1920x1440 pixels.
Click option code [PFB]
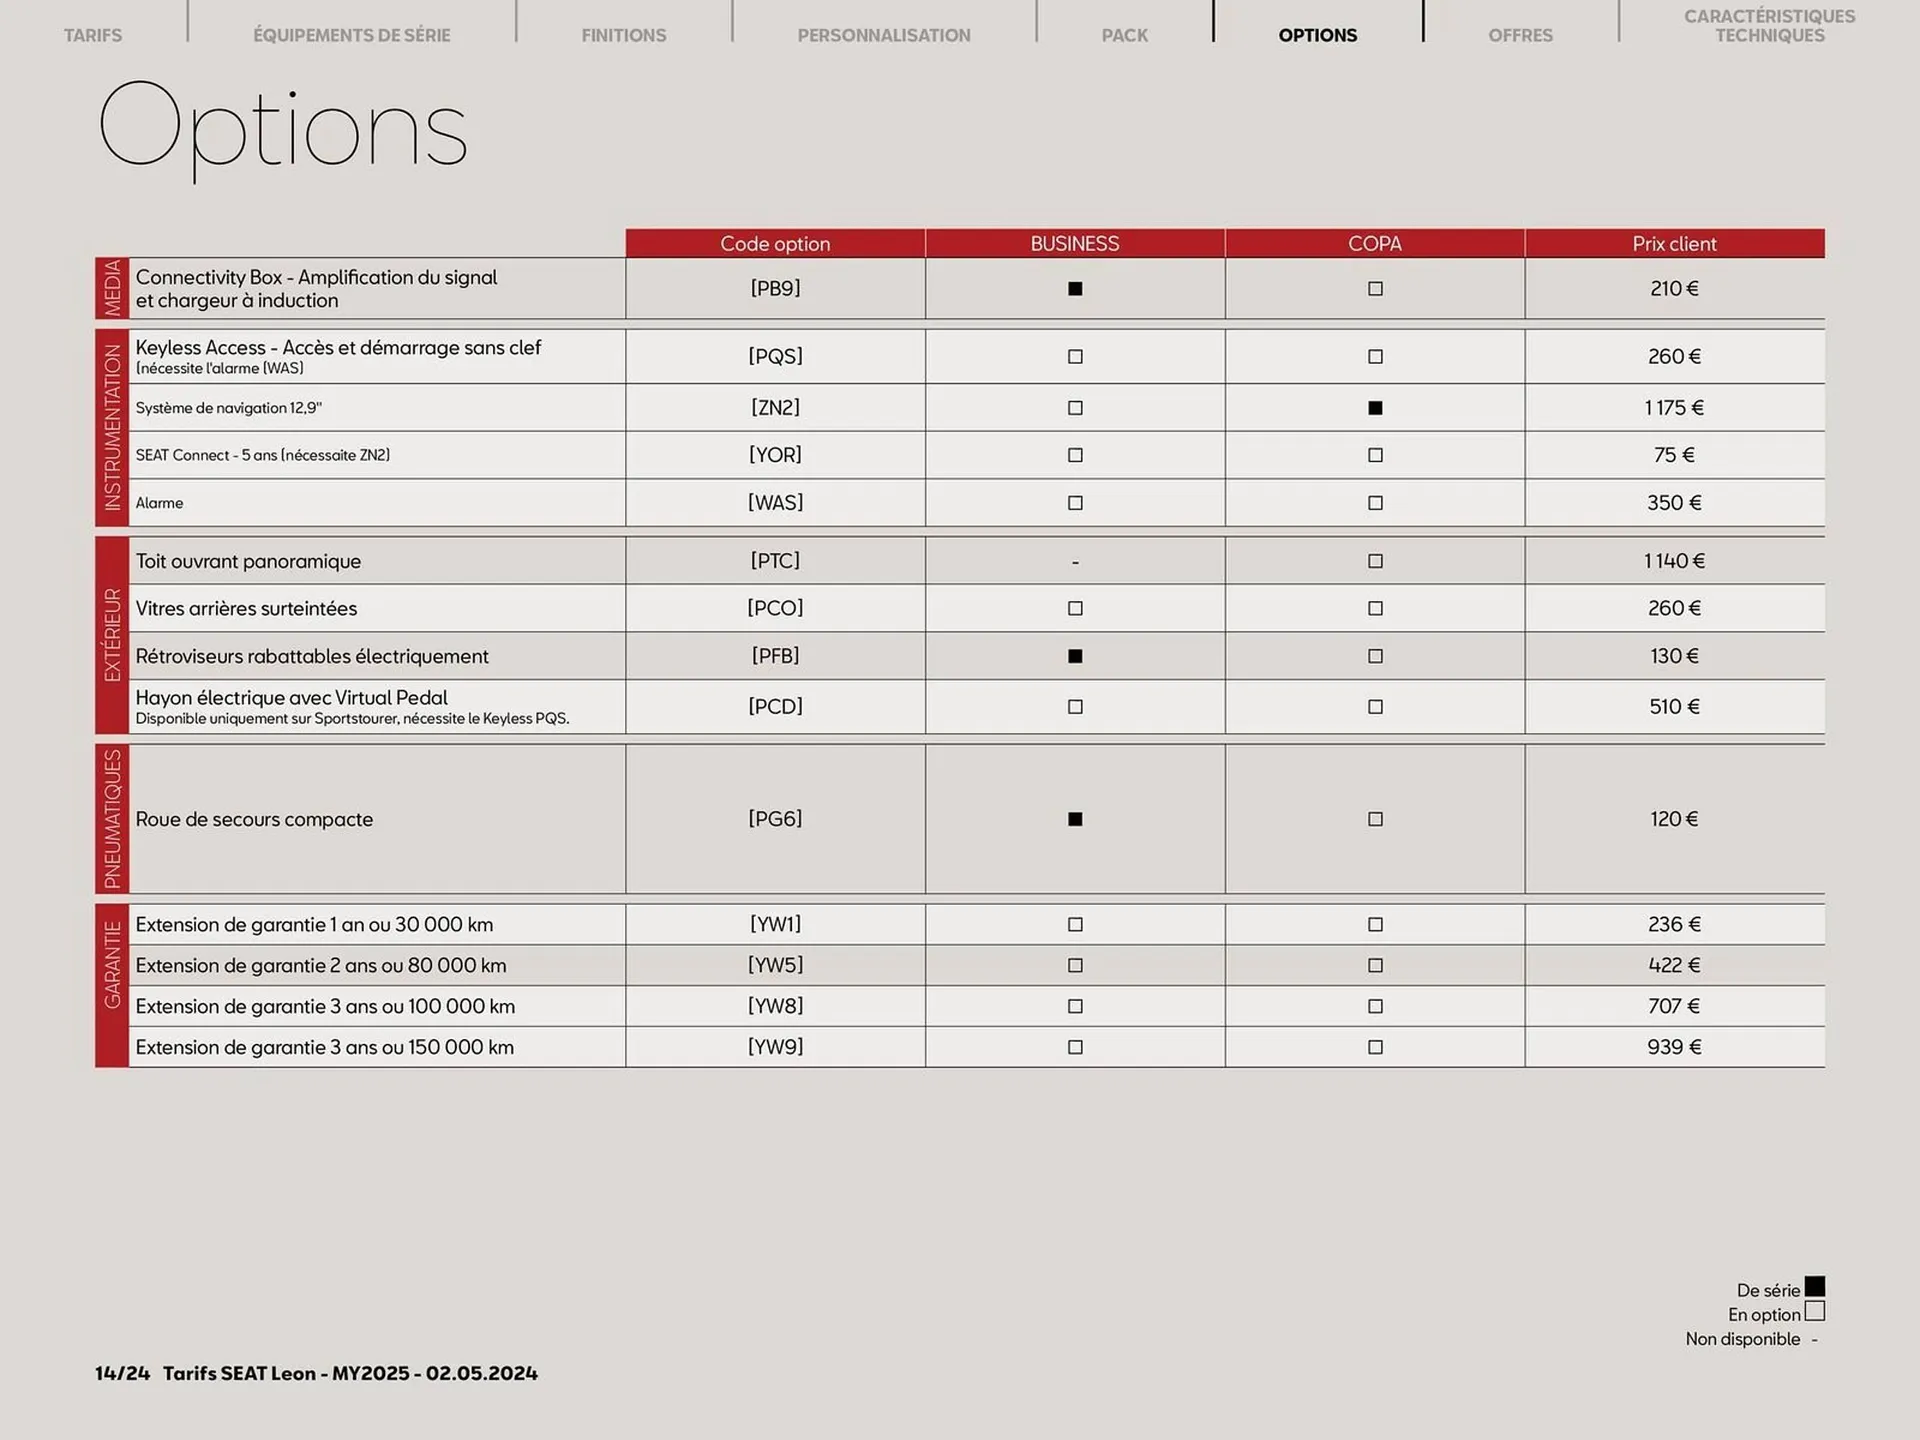click(x=775, y=656)
